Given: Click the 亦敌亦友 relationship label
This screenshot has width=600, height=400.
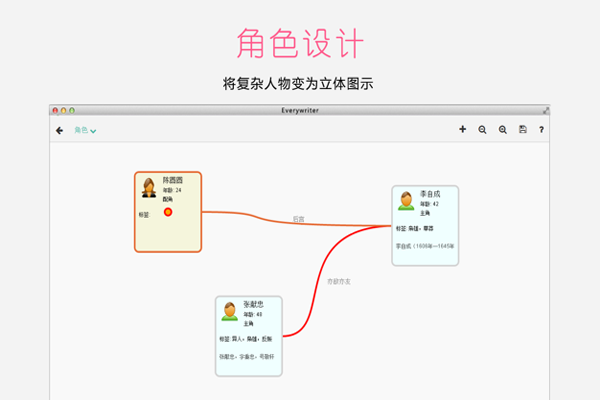Looking at the screenshot, I should coord(339,282).
